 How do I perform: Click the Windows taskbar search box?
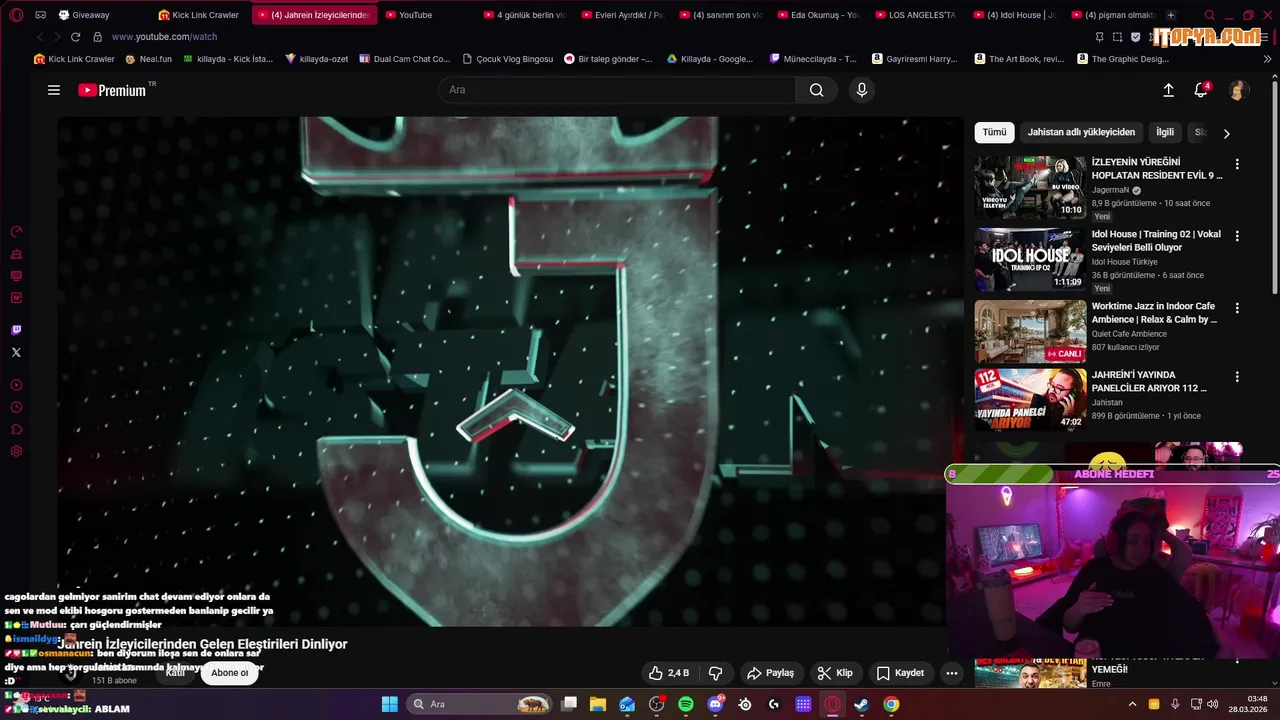[481, 704]
